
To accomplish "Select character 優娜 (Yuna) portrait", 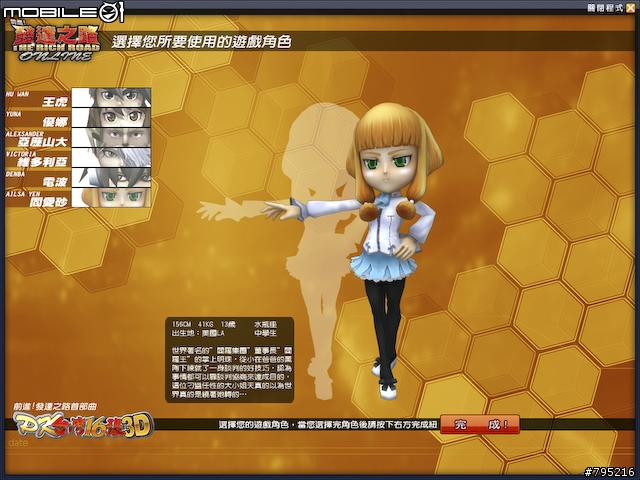I will (111, 118).
